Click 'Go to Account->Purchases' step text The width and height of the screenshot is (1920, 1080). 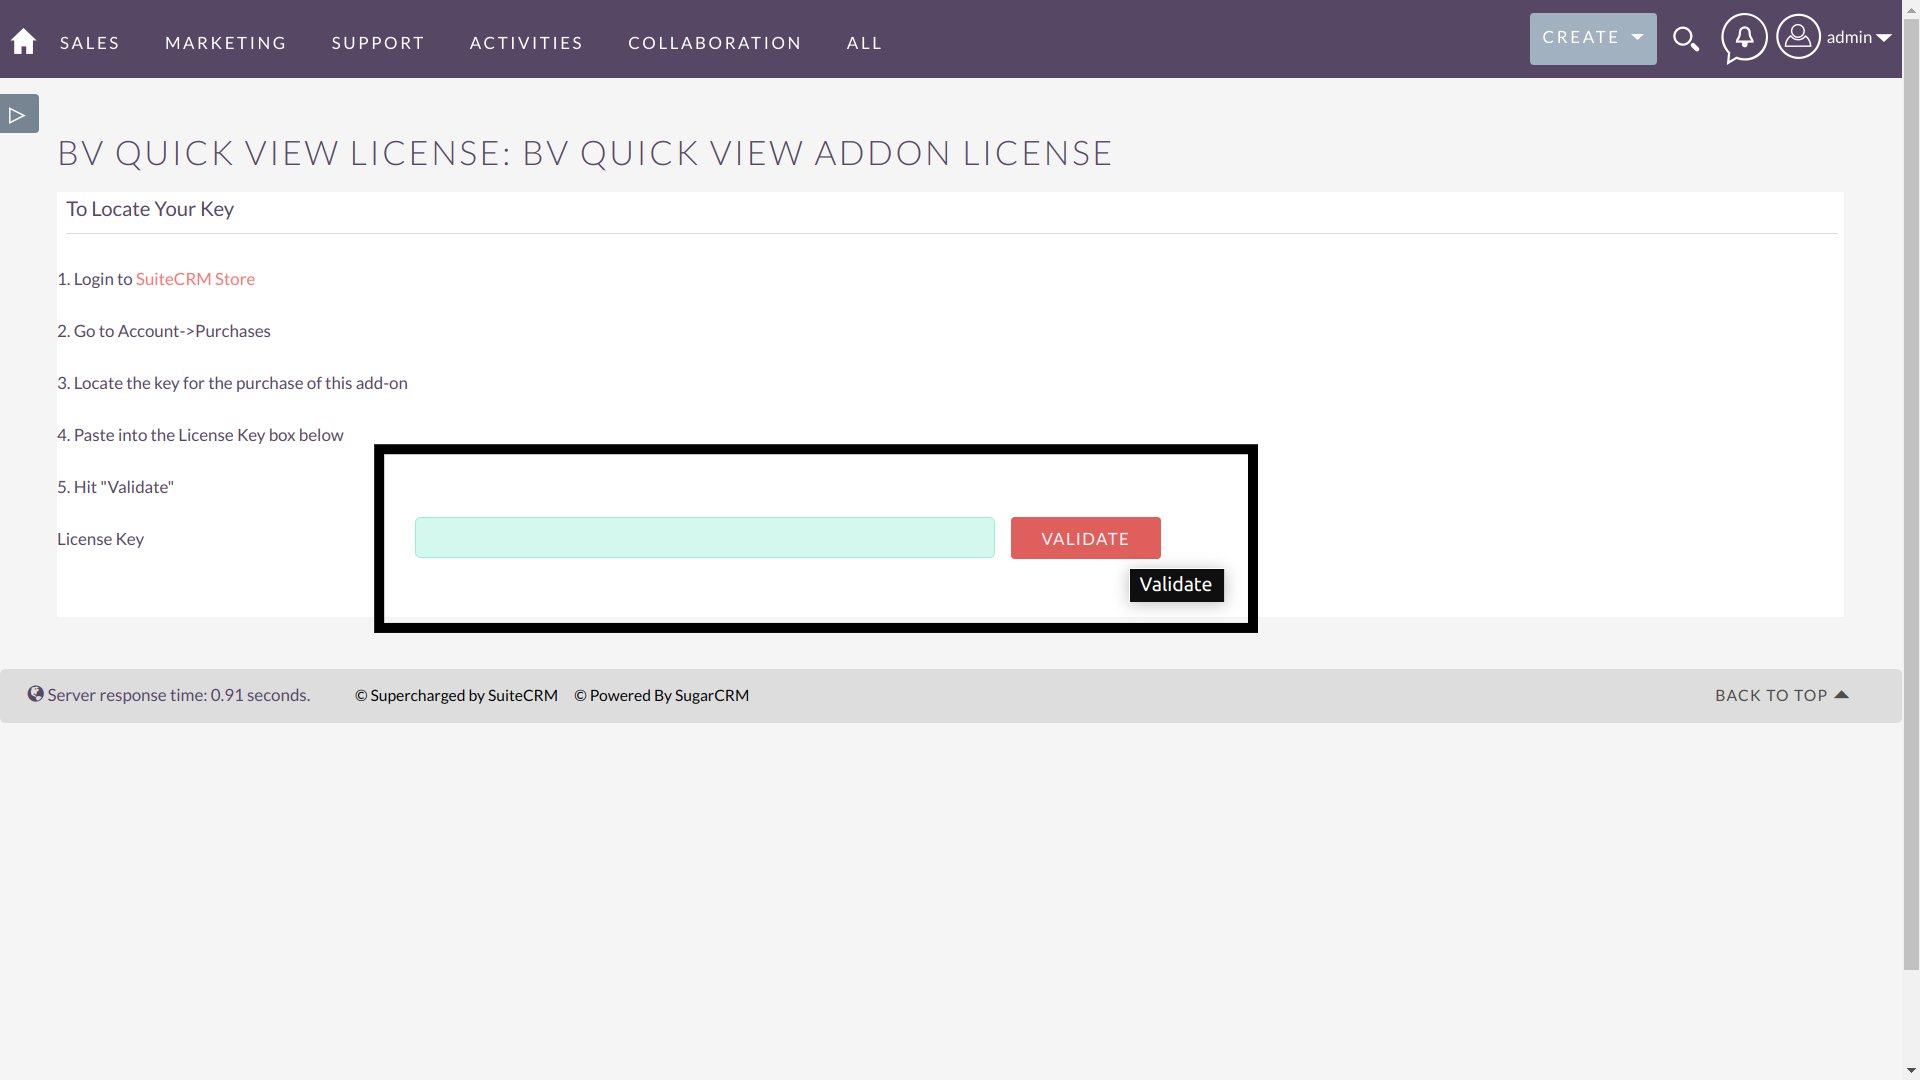[x=172, y=331]
